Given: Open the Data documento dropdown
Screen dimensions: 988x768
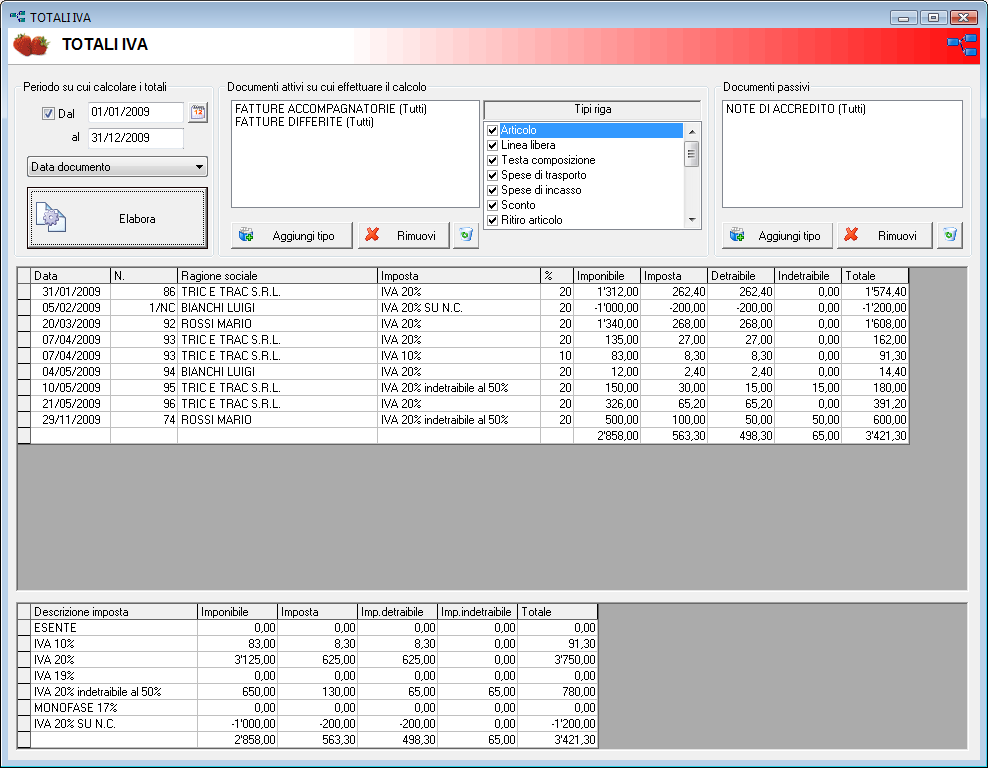Looking at the screenshot, I should (117, 167).
